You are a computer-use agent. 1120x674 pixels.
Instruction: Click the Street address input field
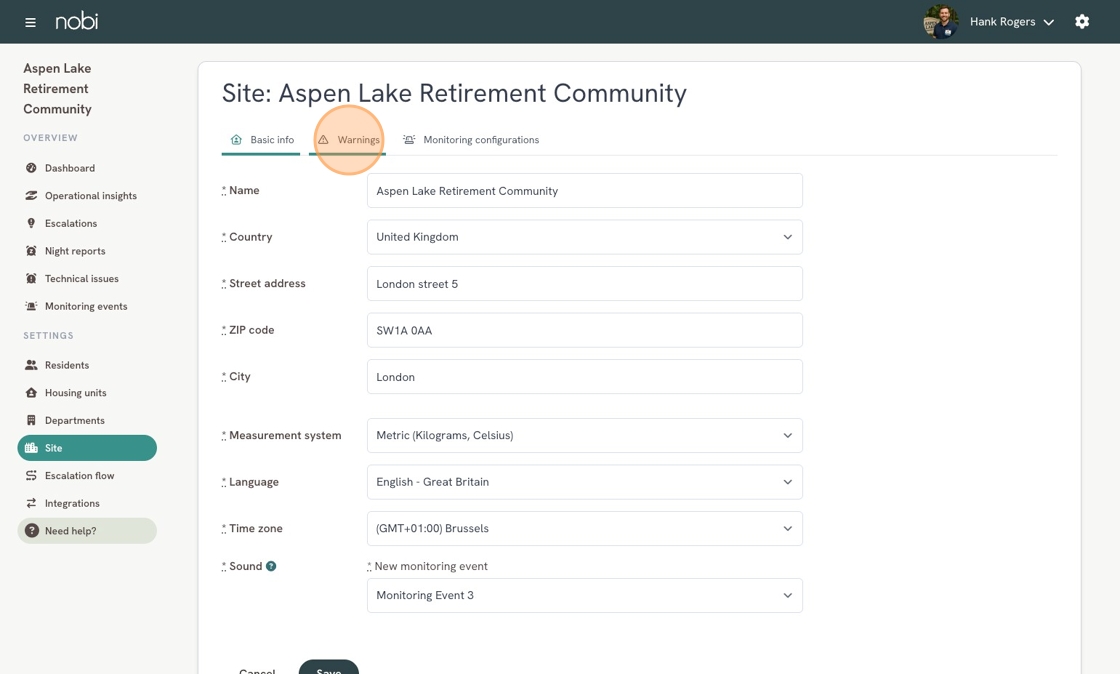click(x=584, y=283)
